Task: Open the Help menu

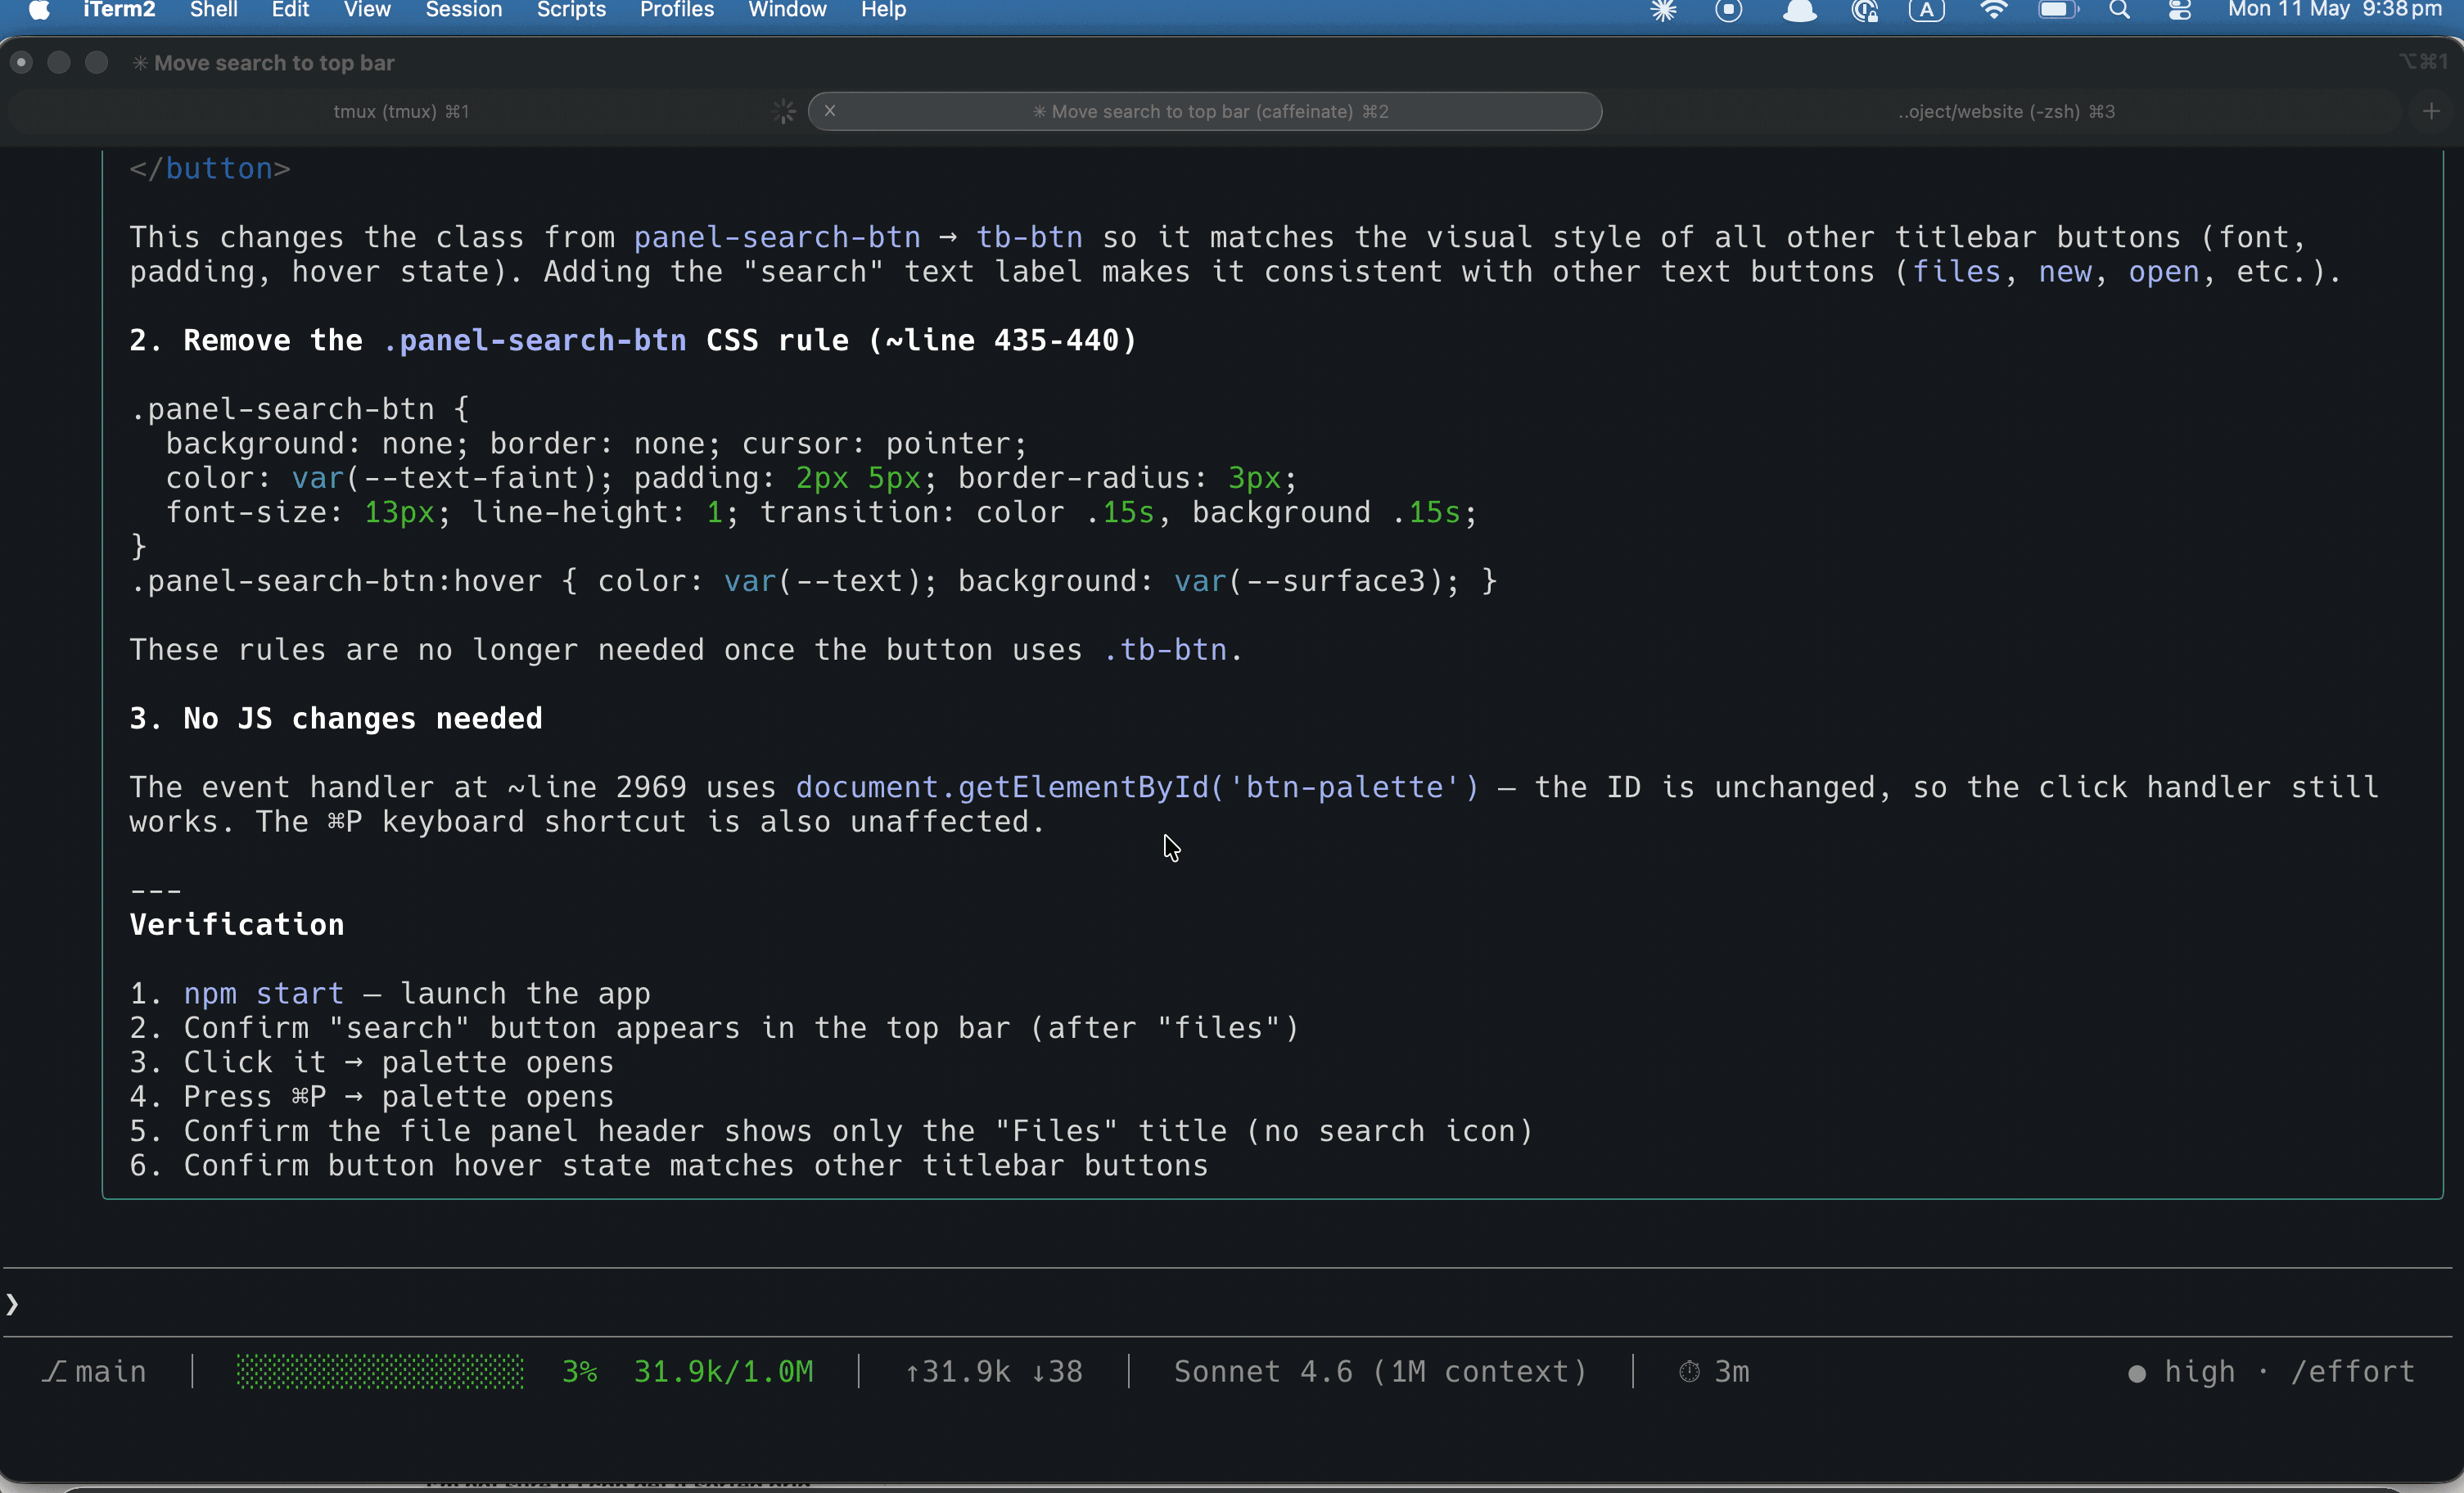Action: click(883, 10)
